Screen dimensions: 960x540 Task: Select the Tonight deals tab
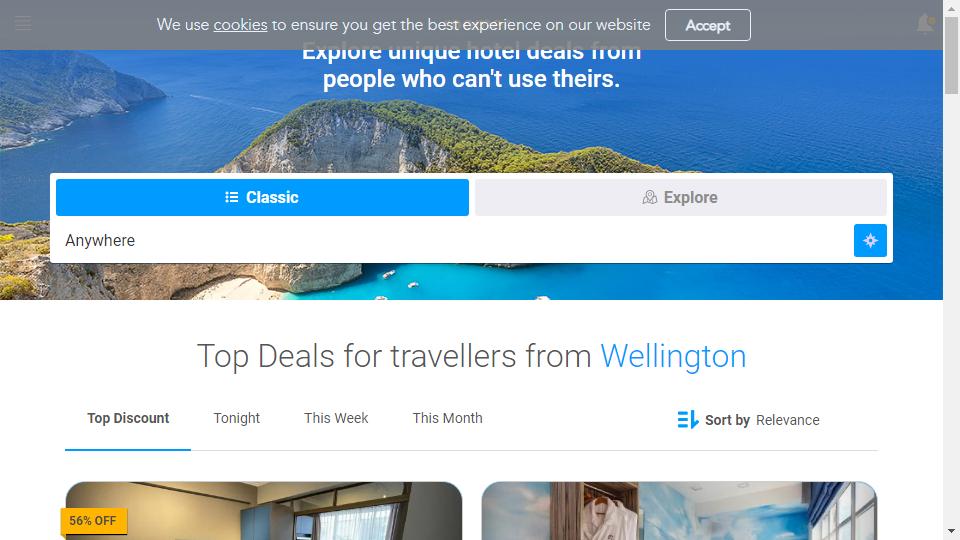[236, 418]
